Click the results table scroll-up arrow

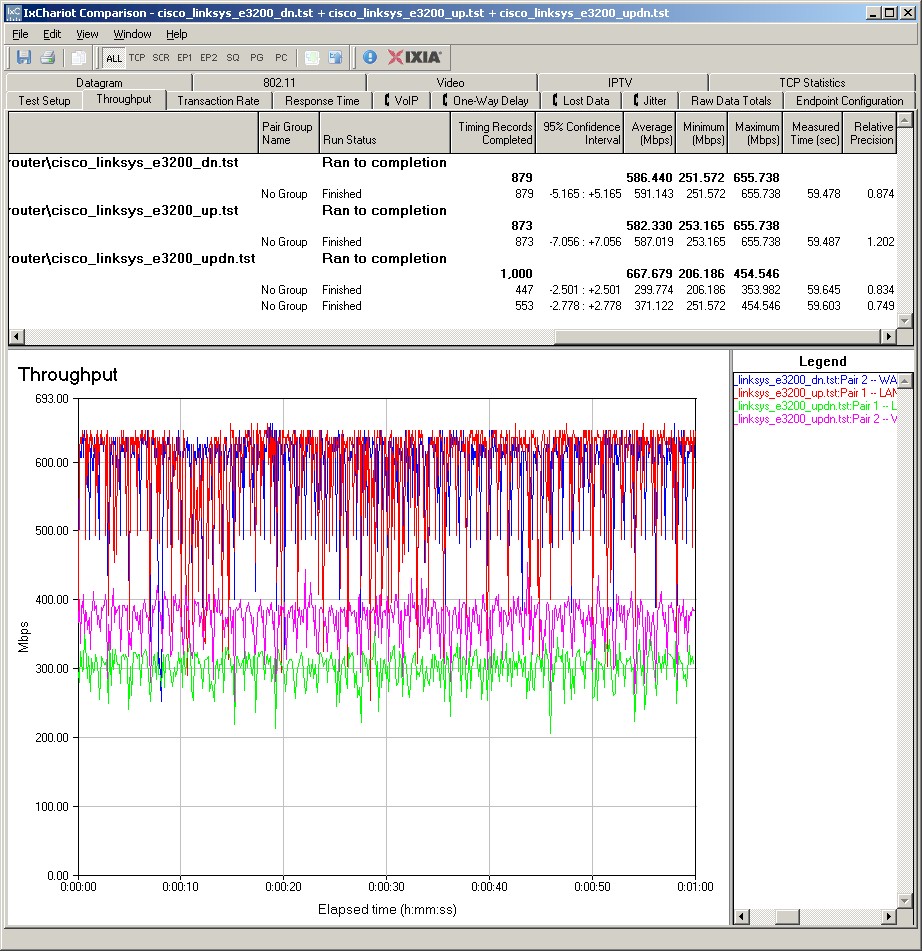coord(904,119)
